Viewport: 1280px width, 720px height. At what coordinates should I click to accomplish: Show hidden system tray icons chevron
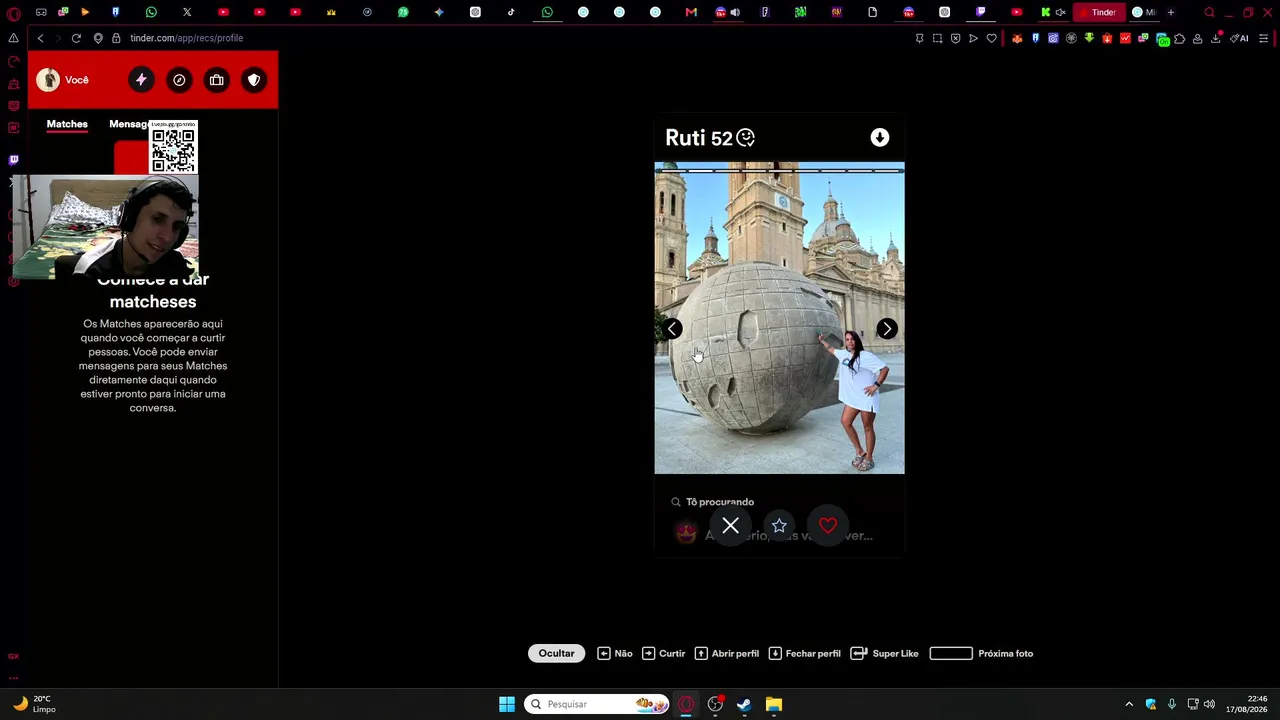click(x=1129, y=704)
